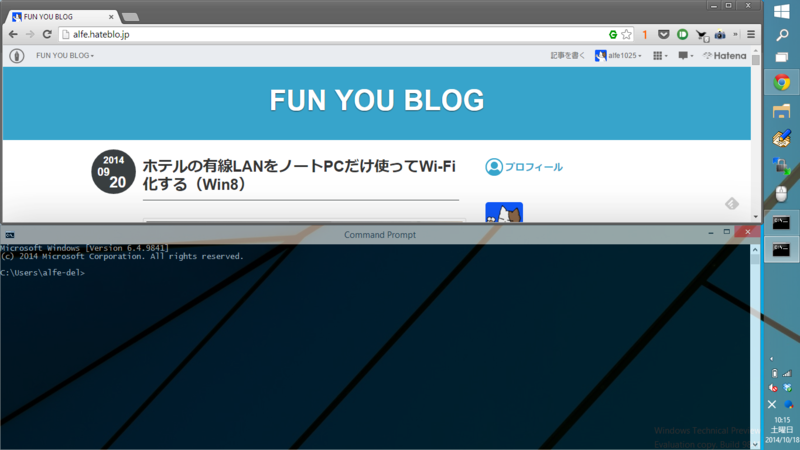Click the network signal tray icon

point(788,373)
